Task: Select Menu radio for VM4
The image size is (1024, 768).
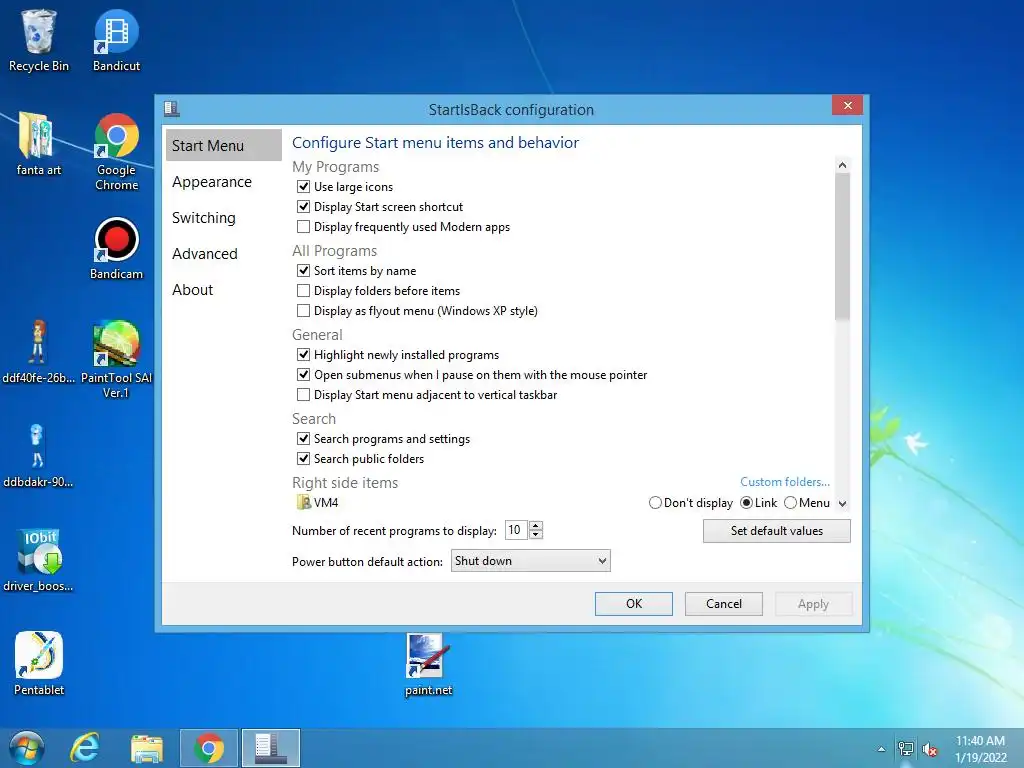Action: tap(790, 503)
